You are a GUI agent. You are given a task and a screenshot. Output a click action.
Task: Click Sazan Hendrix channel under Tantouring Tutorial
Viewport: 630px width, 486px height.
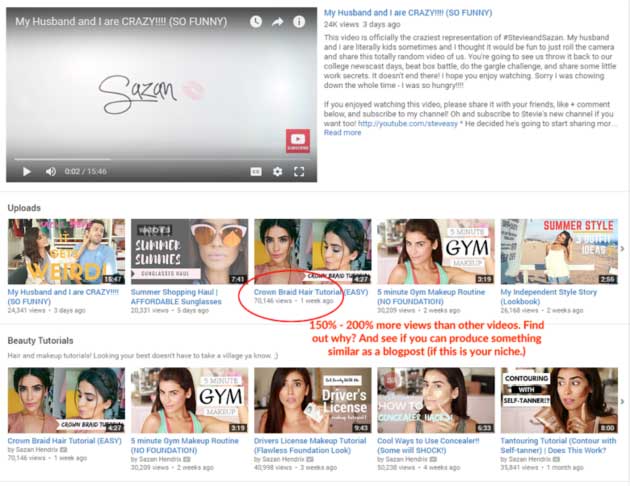529,459
